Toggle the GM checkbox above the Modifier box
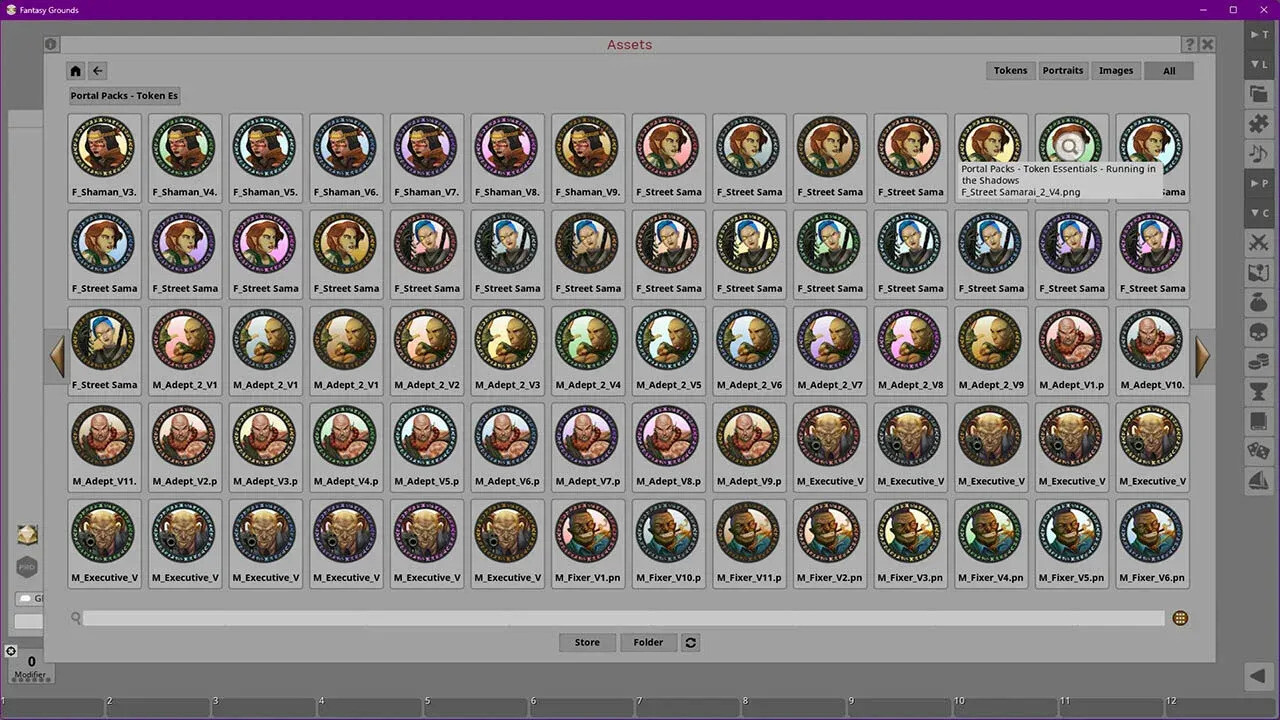This screenshot has height=720, width=1280. [25, 598]
